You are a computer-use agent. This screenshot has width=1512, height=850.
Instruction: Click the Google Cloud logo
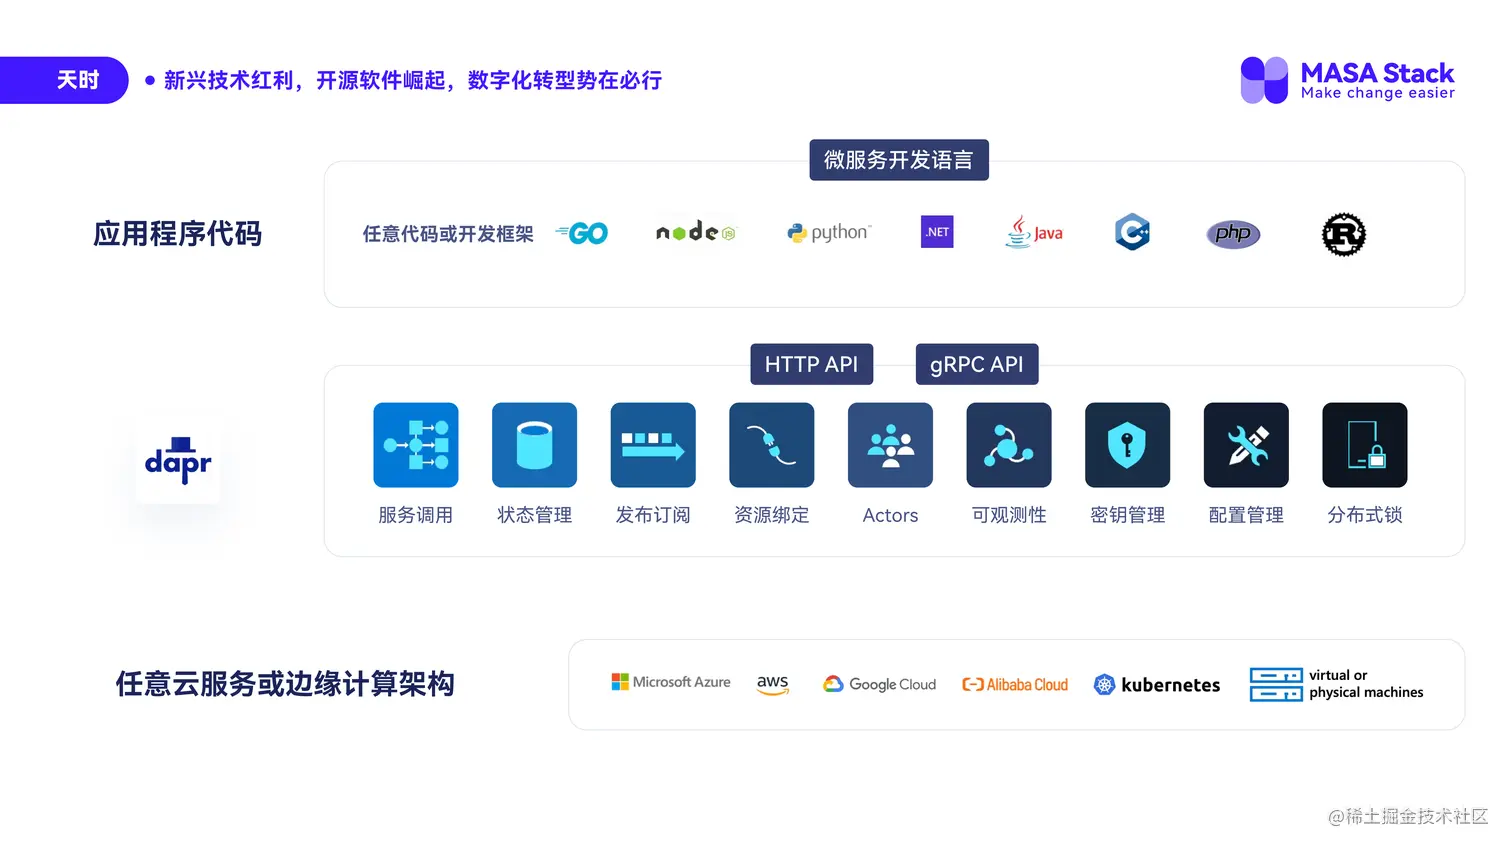(879, 684)
